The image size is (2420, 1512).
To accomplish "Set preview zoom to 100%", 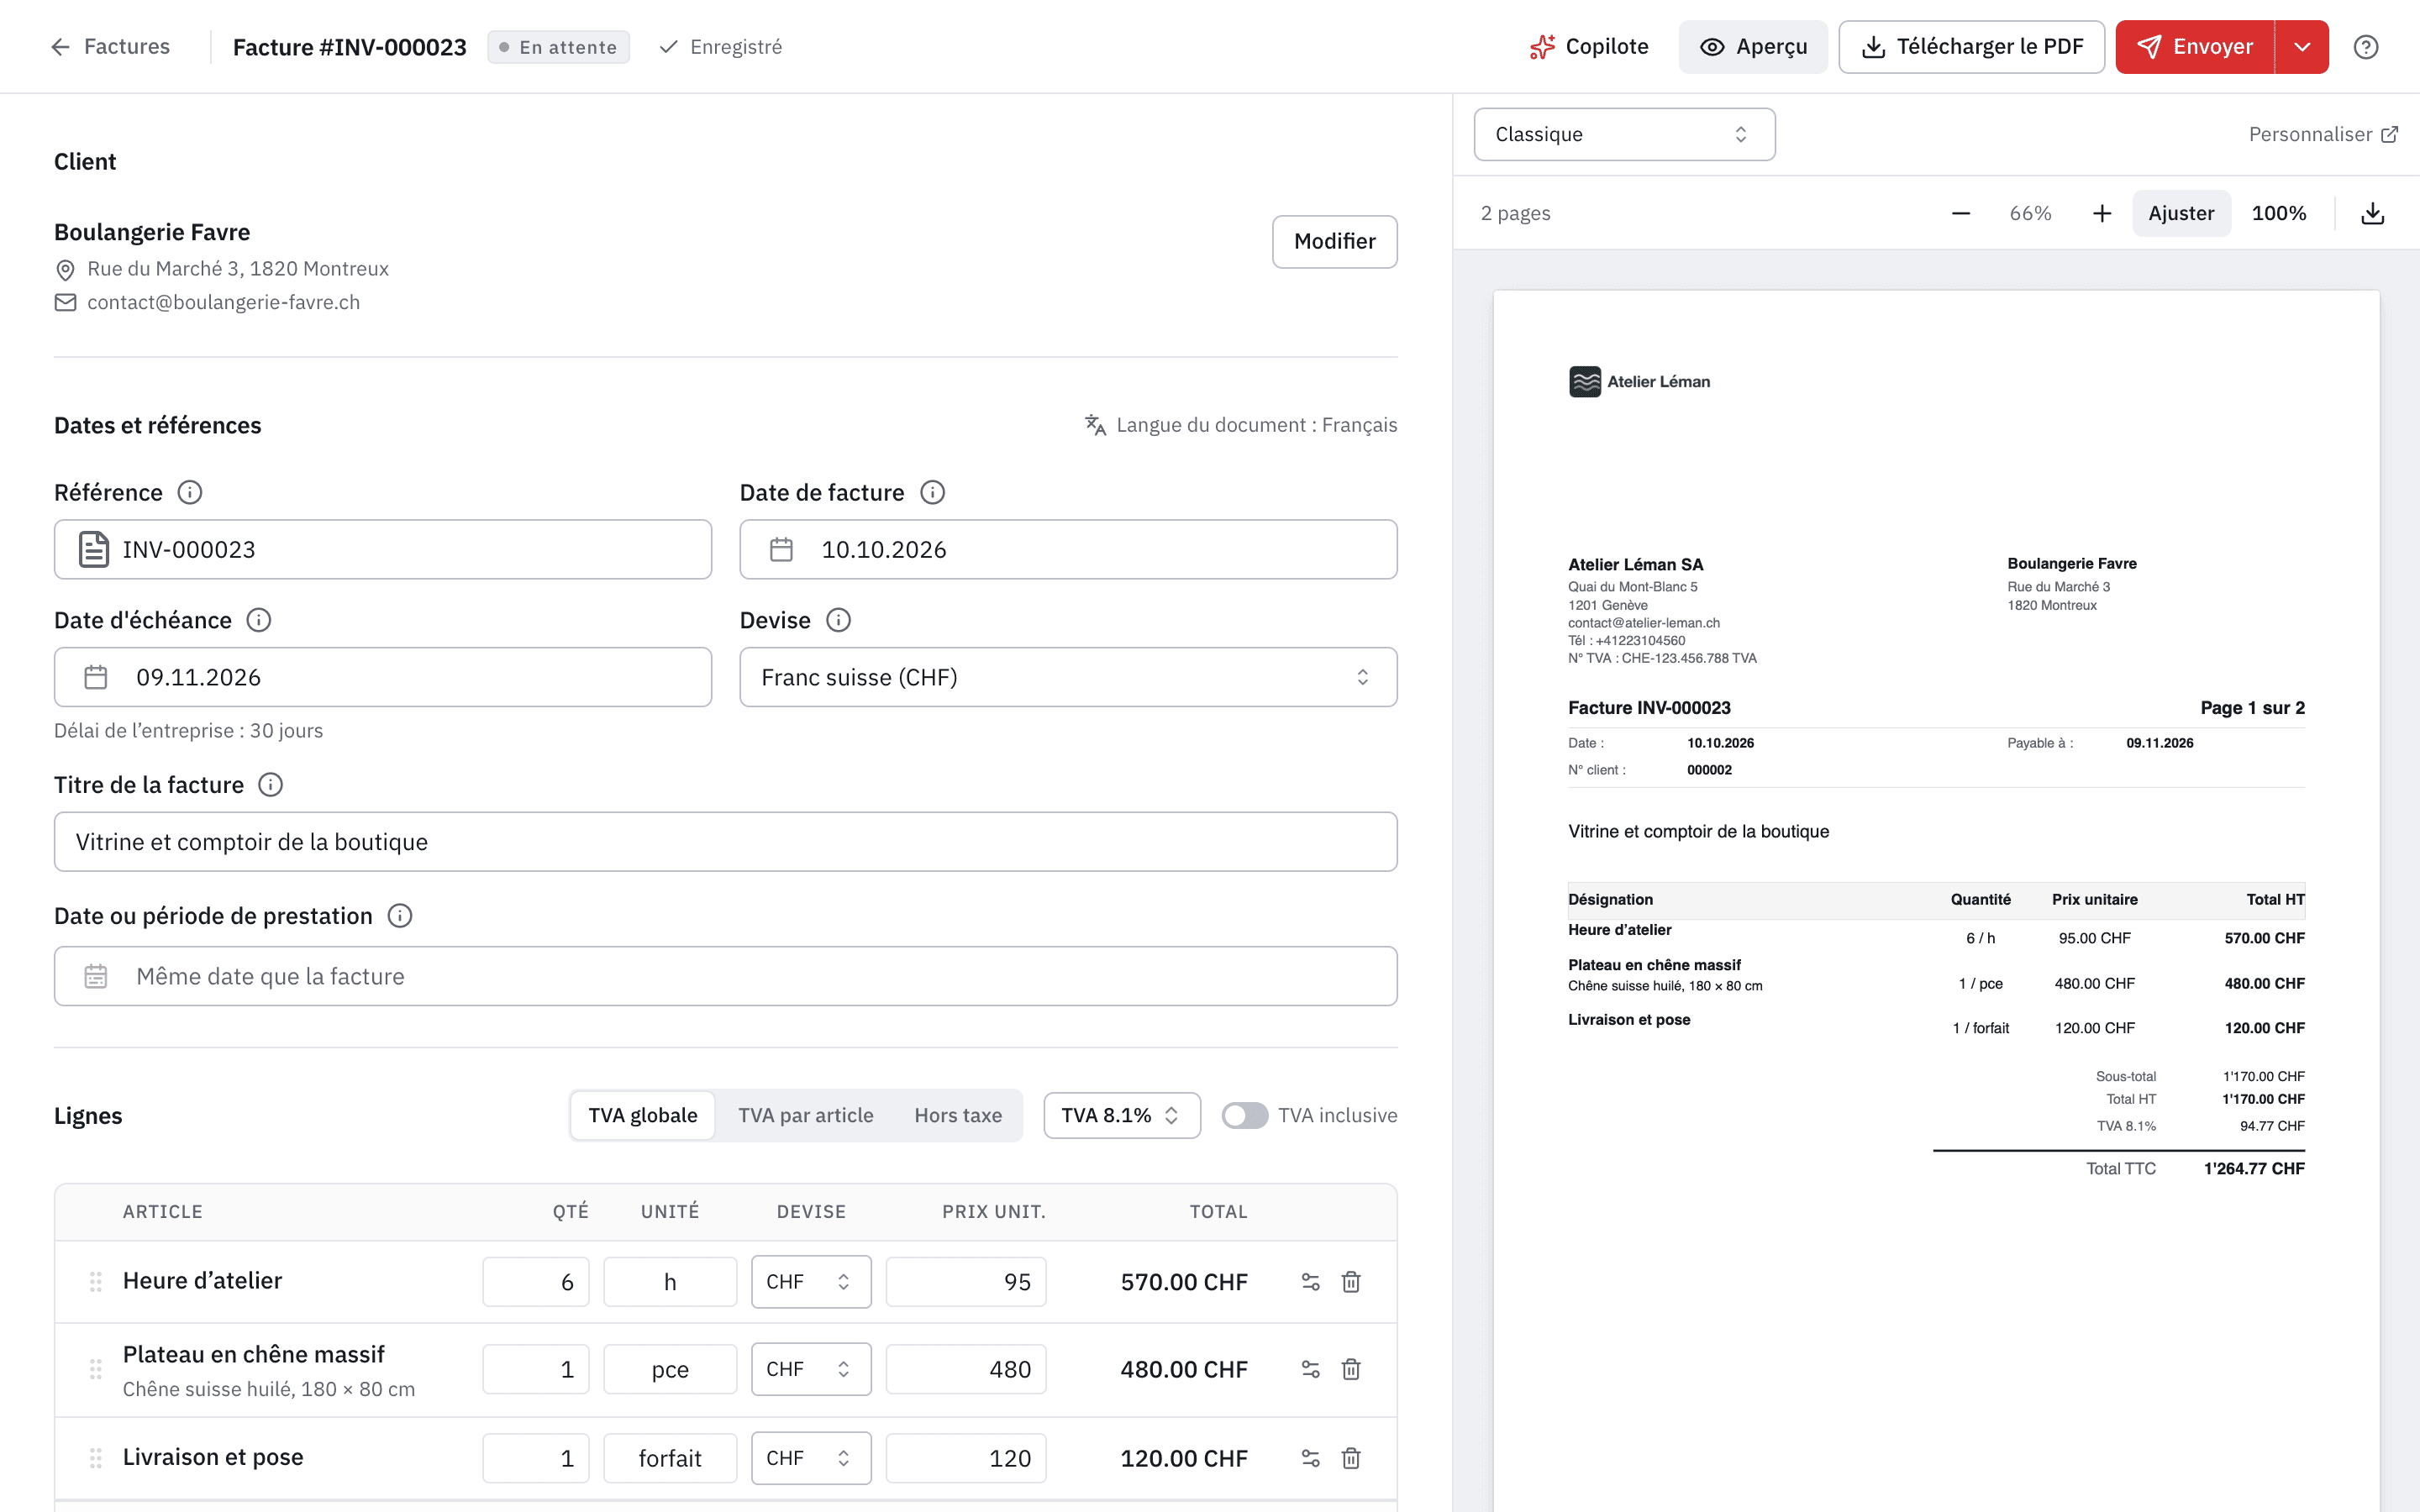I will coord(2278,213).
